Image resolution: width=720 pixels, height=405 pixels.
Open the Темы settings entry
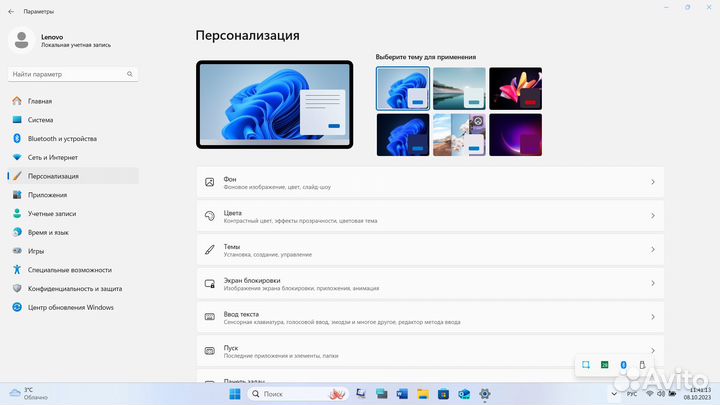[x=430, y=249]
